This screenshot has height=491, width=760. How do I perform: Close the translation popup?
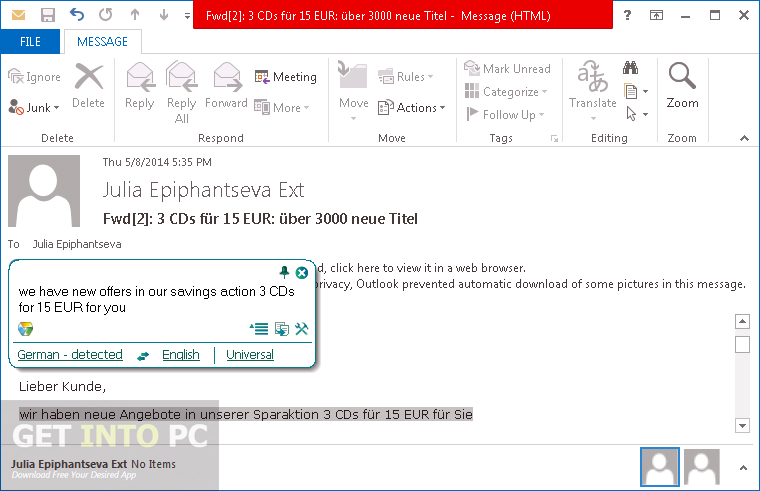pos(301,273)
